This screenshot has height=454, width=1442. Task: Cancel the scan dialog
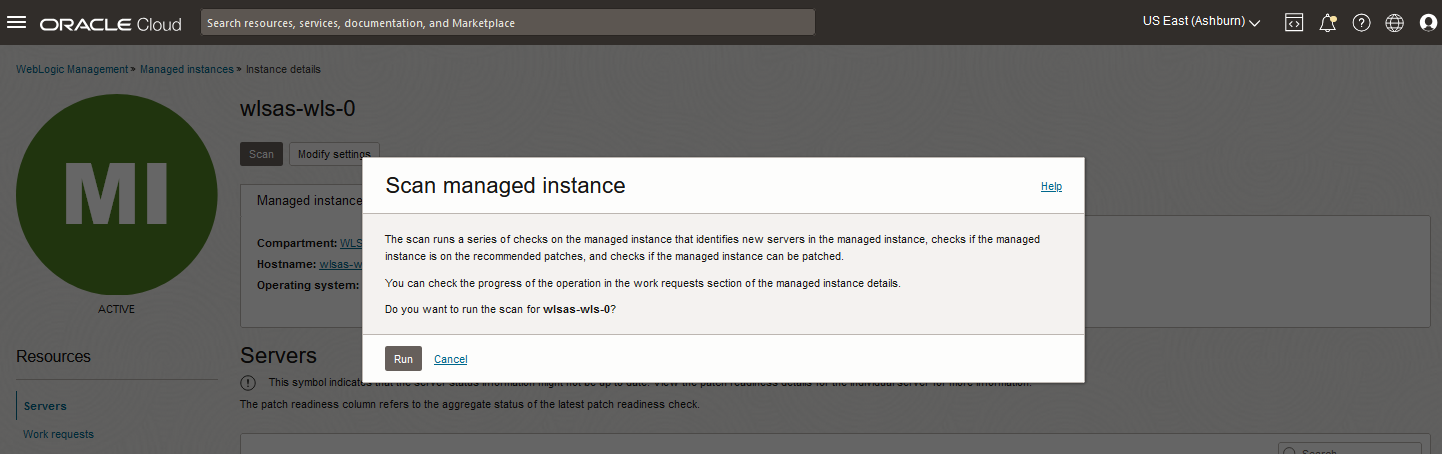tap(451, 359)
